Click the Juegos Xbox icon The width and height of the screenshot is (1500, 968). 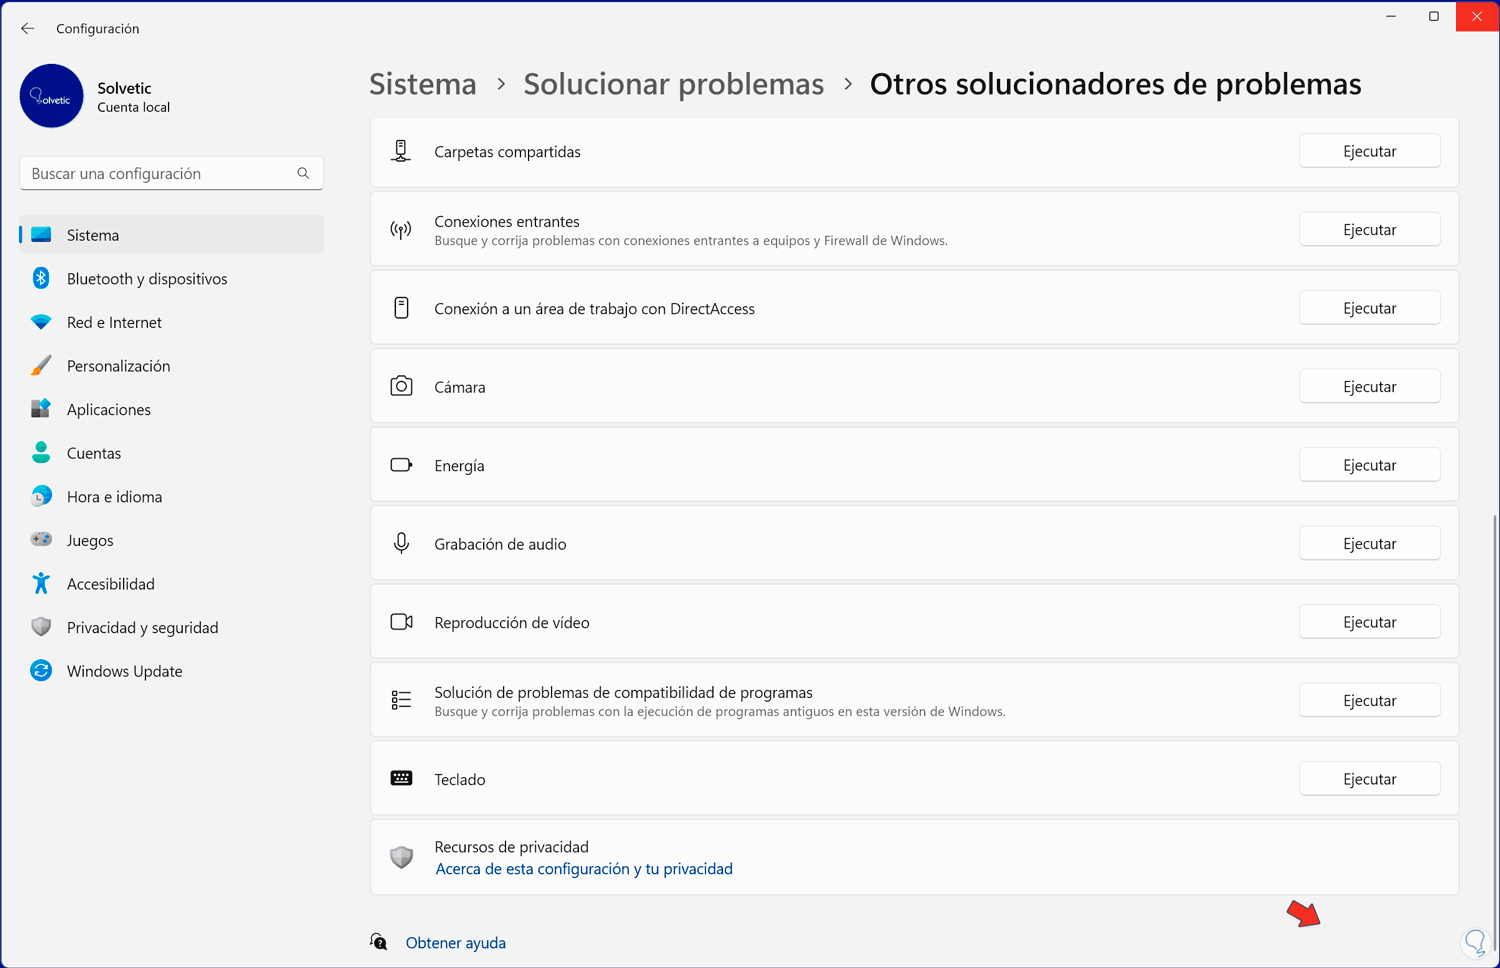(x=40, y=539)
